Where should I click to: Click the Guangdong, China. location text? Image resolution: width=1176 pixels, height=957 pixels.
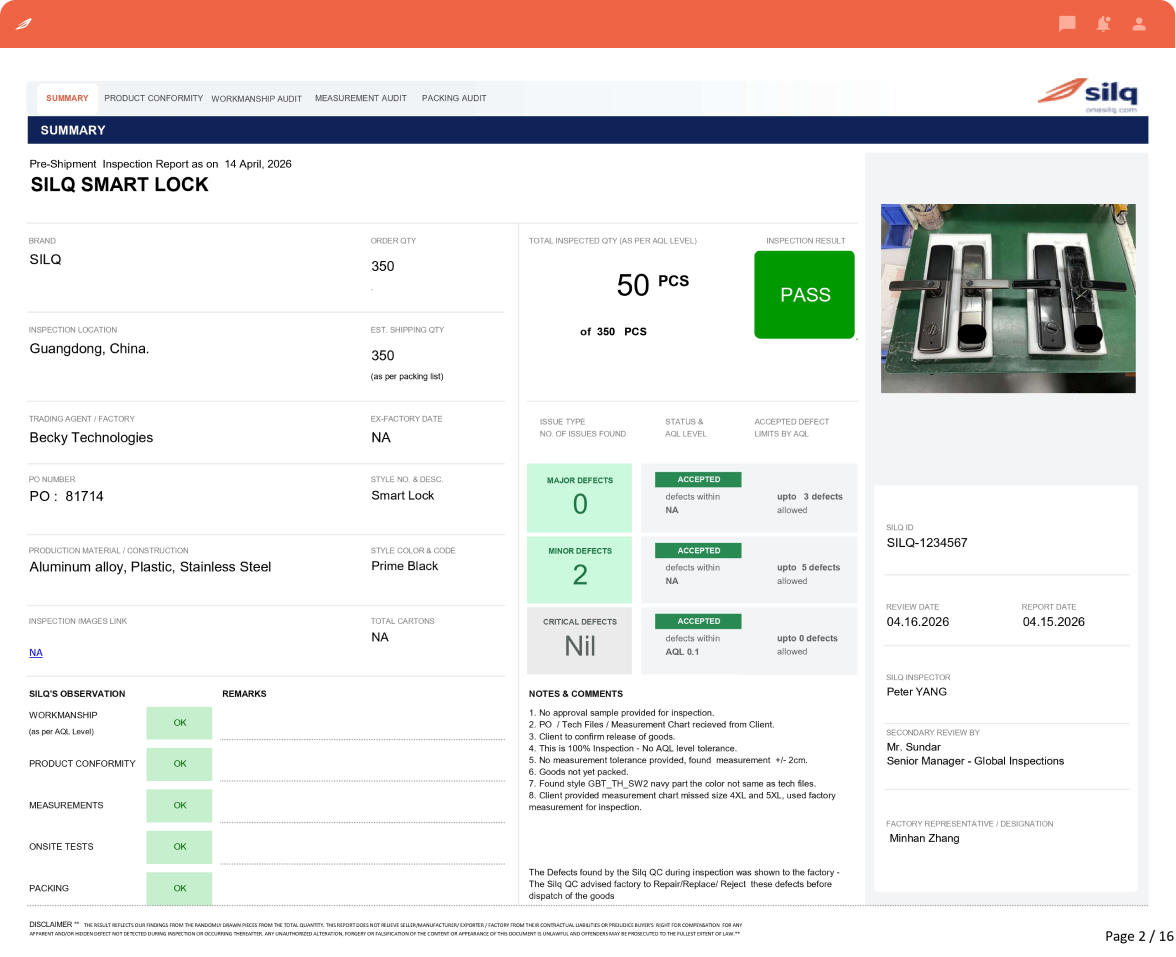pos(89,349)
